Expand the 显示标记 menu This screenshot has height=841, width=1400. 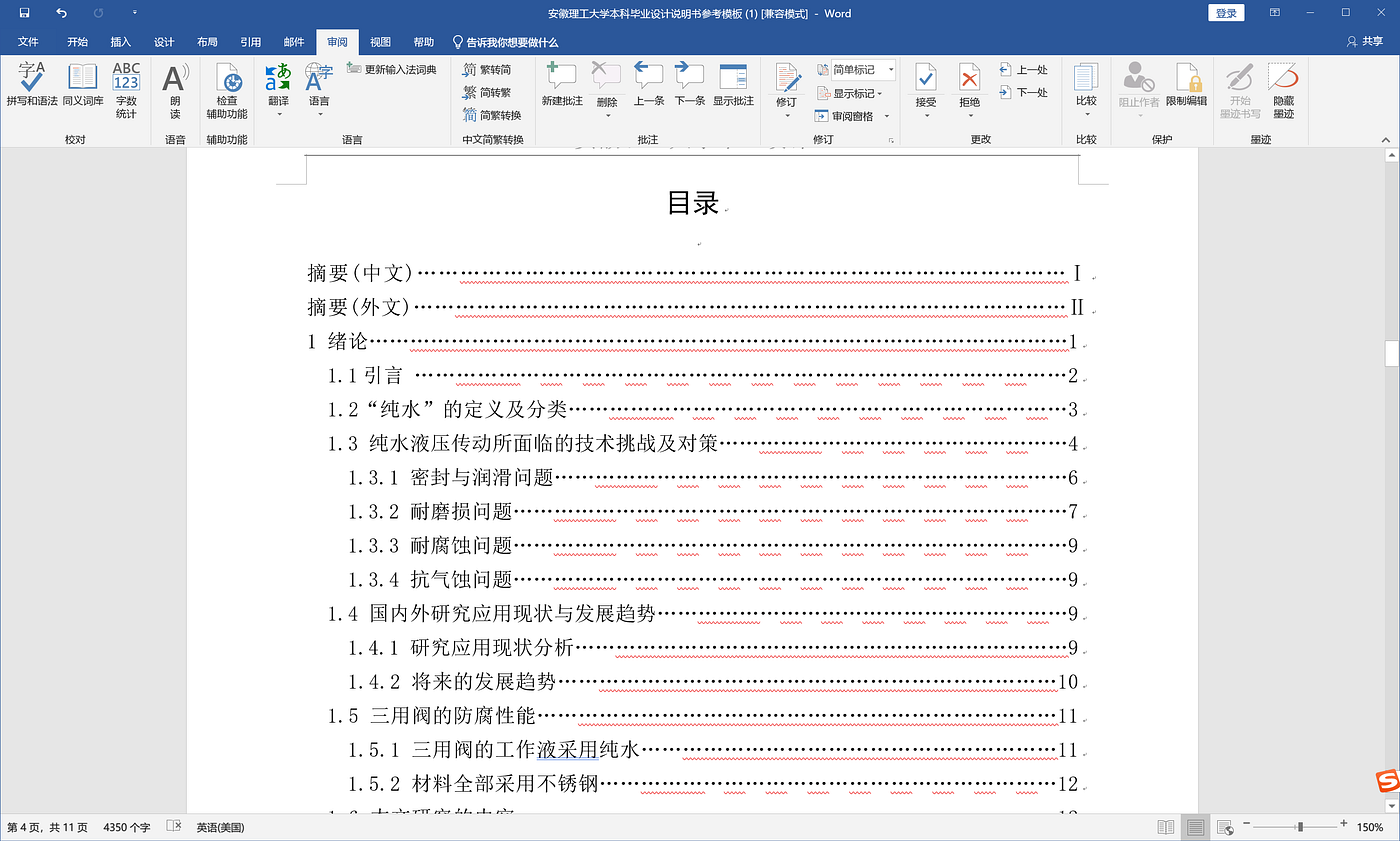(x=851, y=93)
